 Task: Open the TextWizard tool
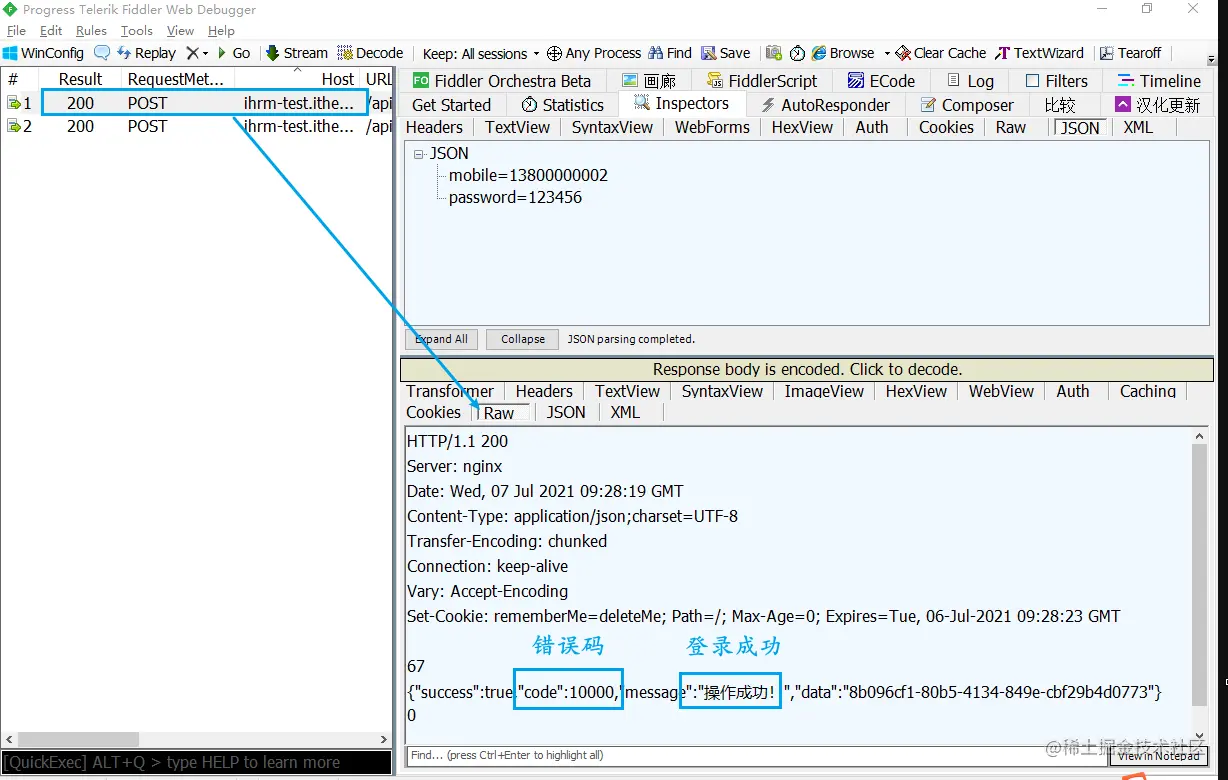(1039, 53)
